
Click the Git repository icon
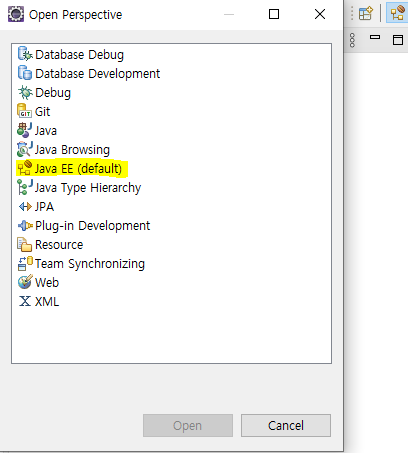click(x=24, y=111)
